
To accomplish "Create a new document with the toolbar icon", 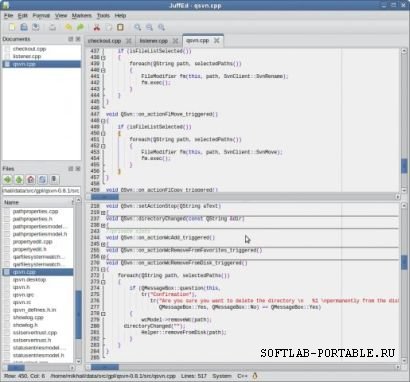I will pyautogui.click(x=12, y=27).
